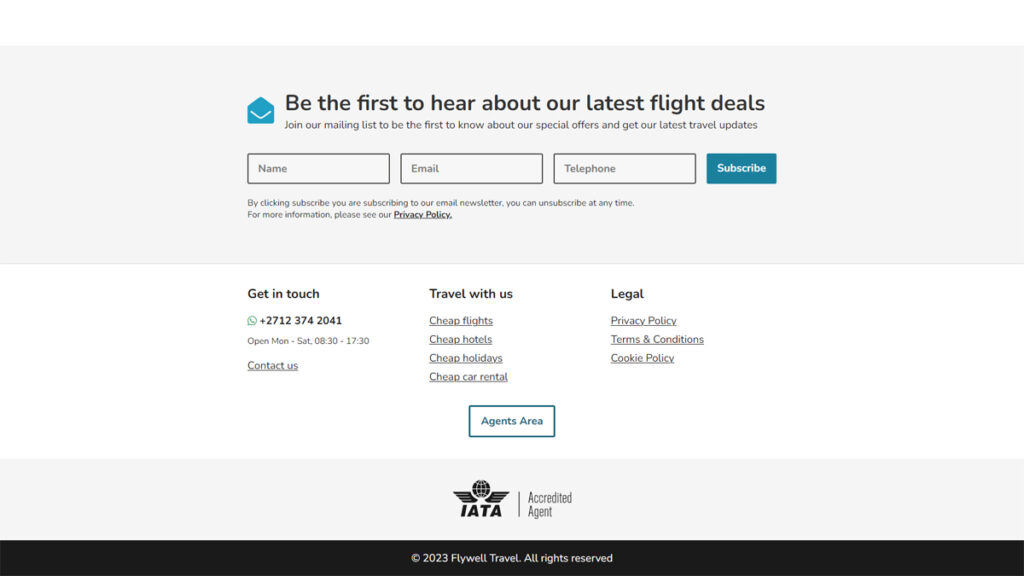Open the Cookie Policy link
This screenshot has height=576, width=1024.
click(x=642, y=358)
